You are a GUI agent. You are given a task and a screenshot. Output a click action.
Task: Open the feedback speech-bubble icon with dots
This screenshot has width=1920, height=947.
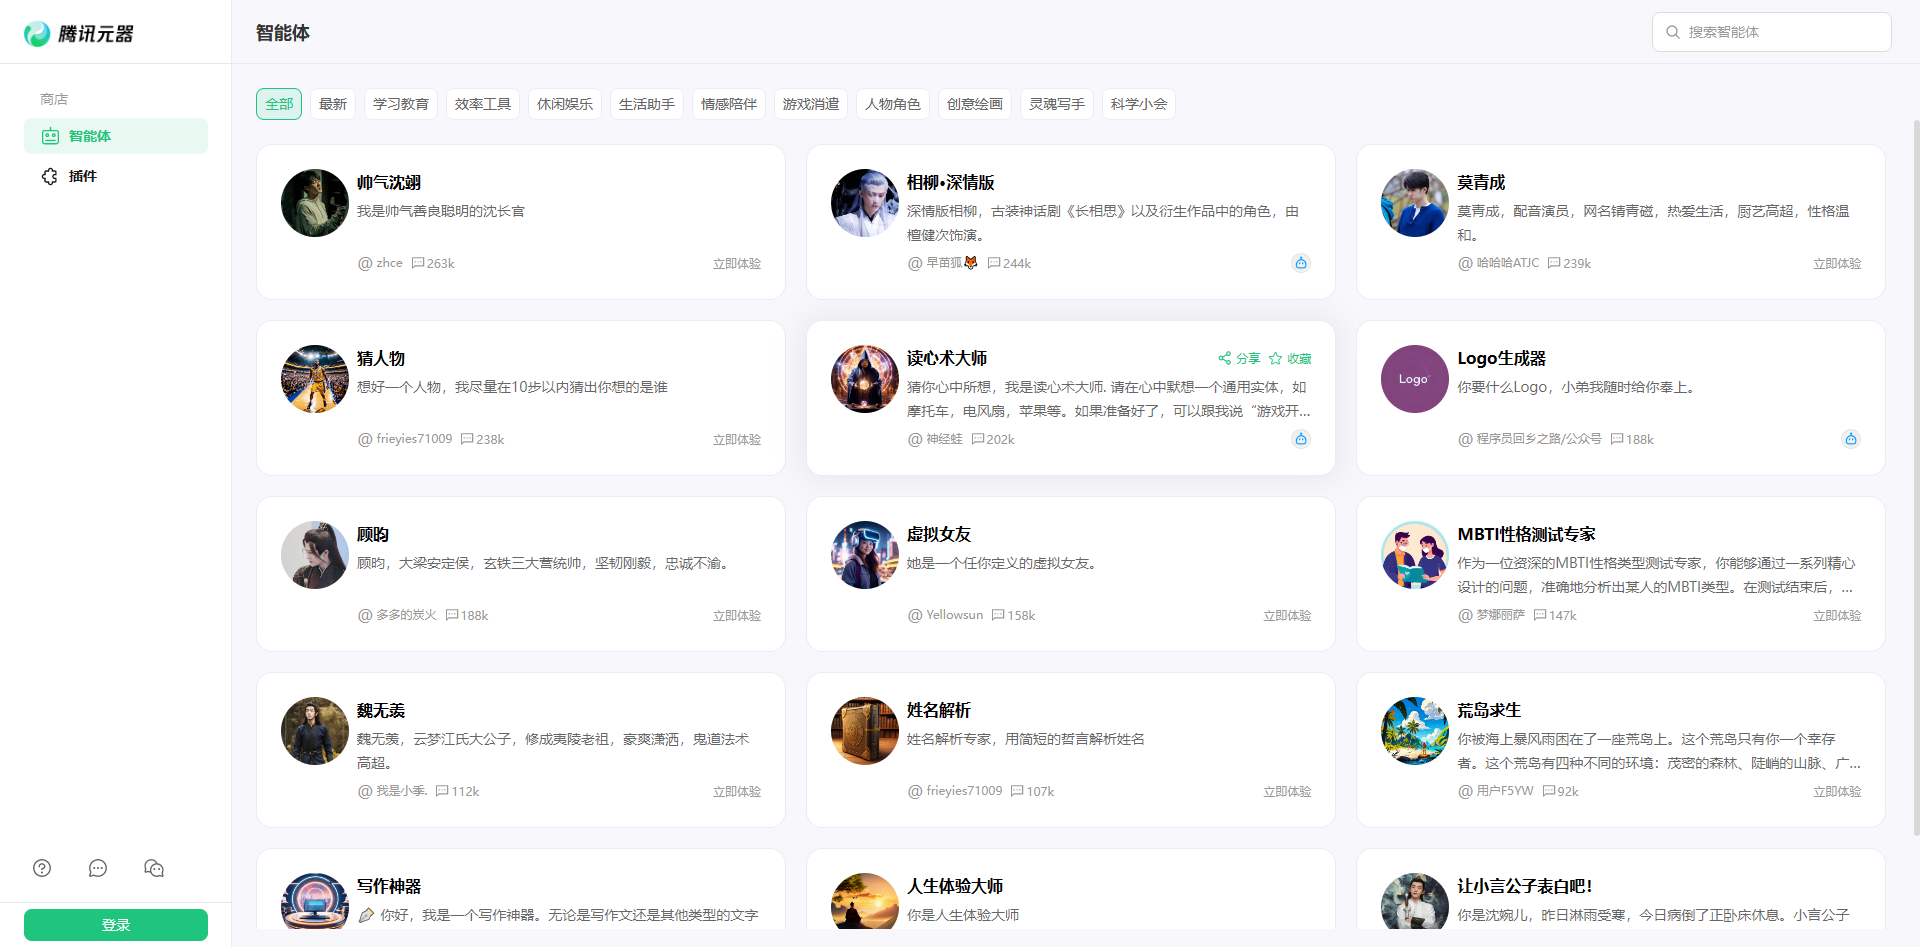click(98, 868)
